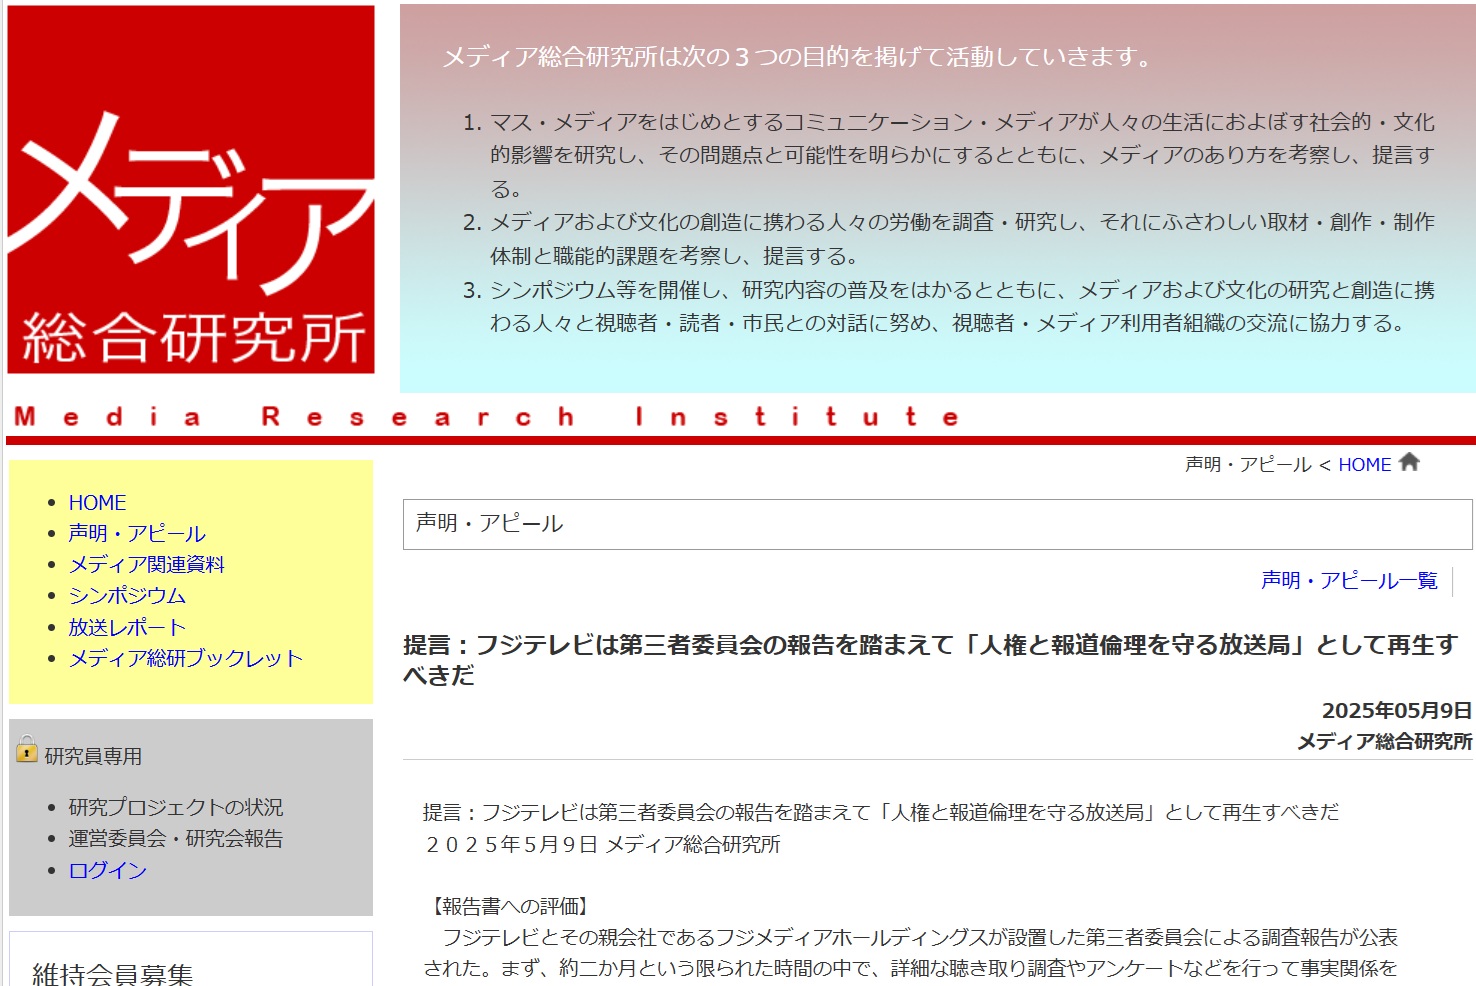
Task: Click the ログイン link in the member area
Action: coord(107,870)
